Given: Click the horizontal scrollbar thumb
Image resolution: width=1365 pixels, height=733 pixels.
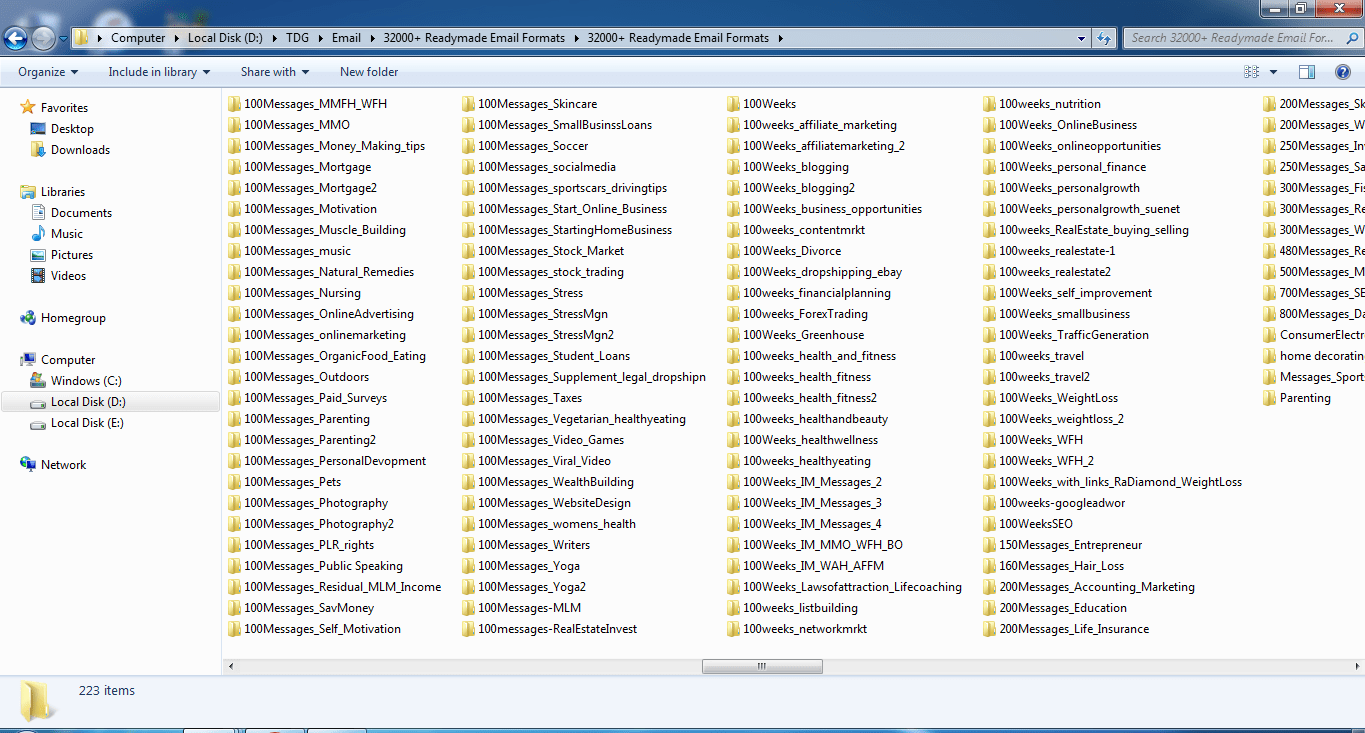Looking at the screenshot, I should click(761, 666).
